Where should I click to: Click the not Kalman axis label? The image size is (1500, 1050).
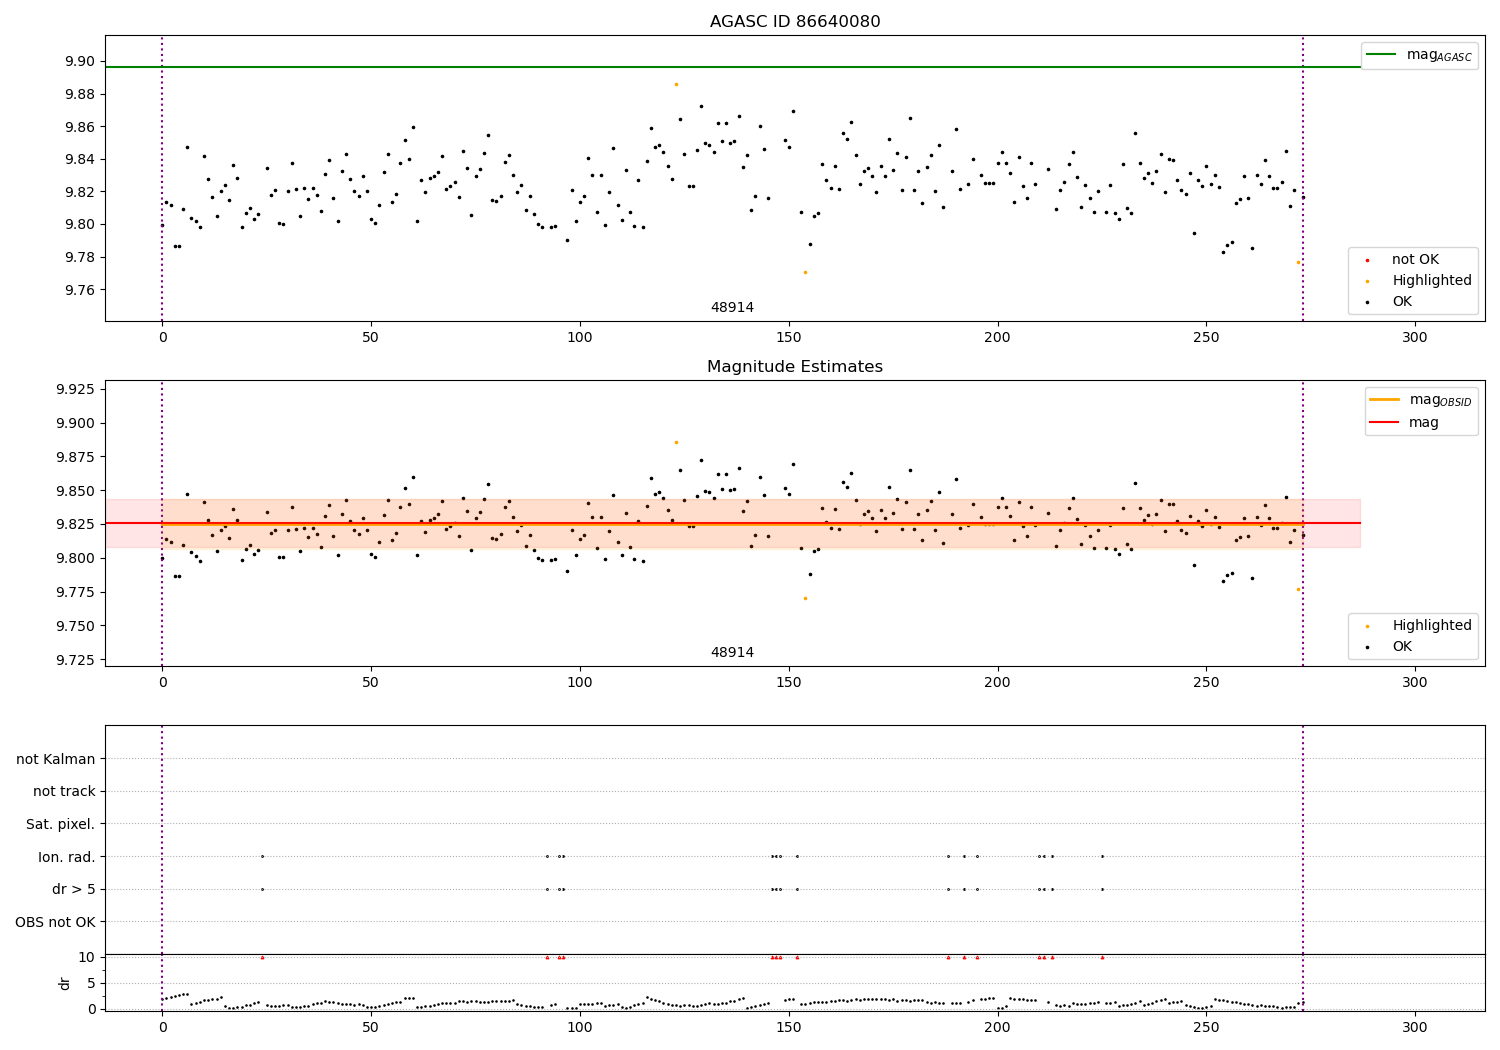[x=56, y=760]
